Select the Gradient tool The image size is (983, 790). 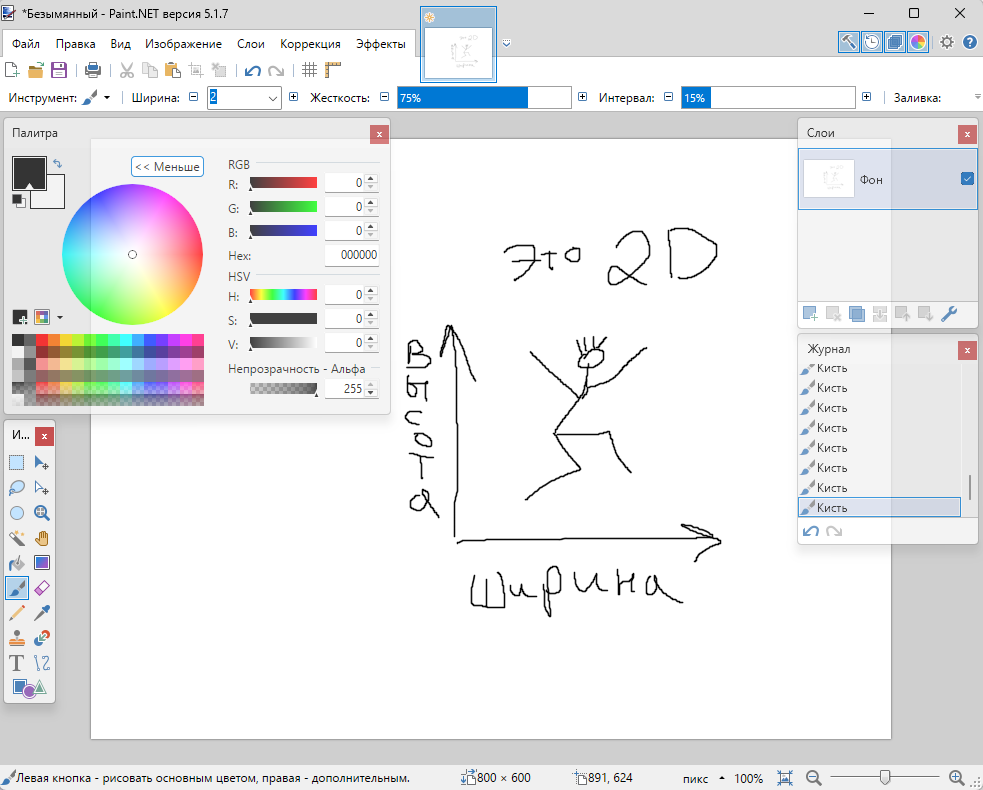point(42,563)
